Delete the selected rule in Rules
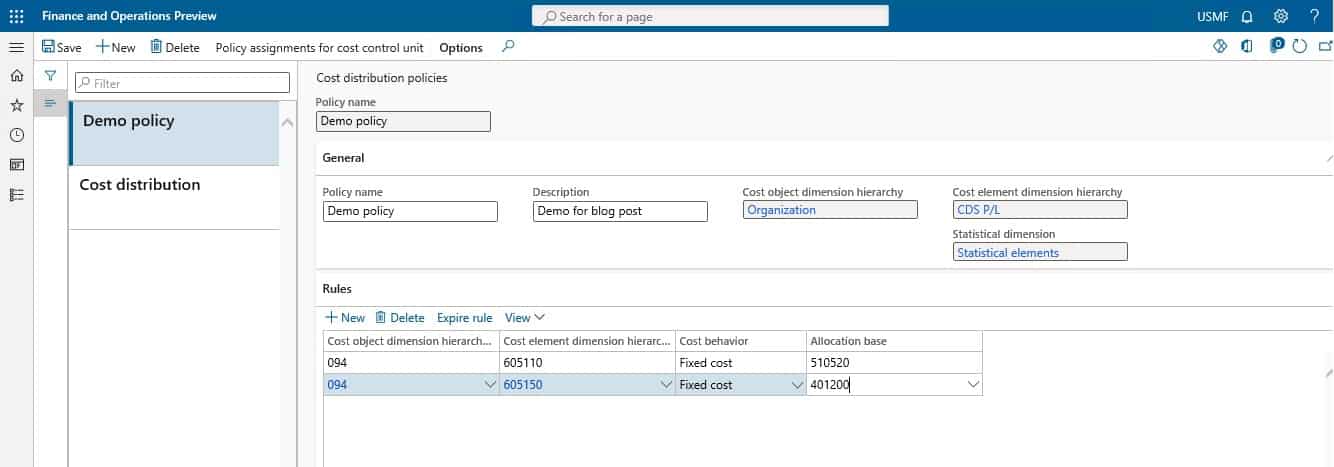Screen dimensions: 1334x467 [400, 317]
